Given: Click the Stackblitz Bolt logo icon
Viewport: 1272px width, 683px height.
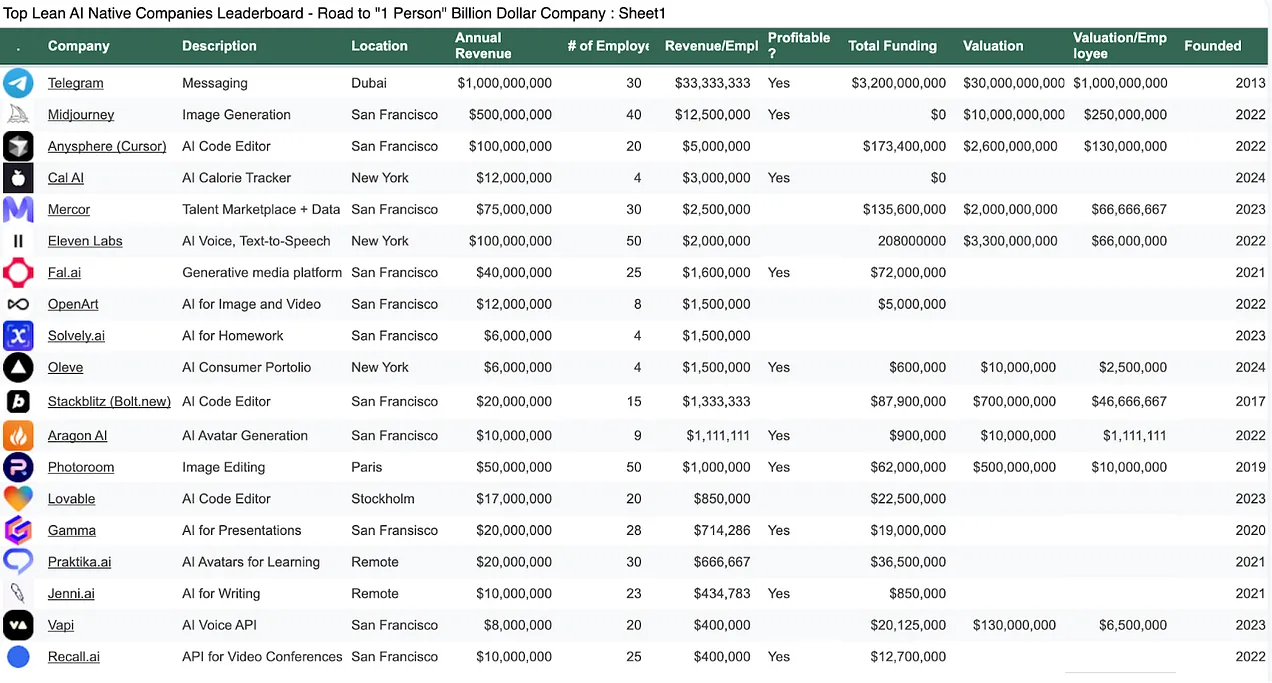Looking at the screenshot, I should pyautogui.click(x=18, y=401).
